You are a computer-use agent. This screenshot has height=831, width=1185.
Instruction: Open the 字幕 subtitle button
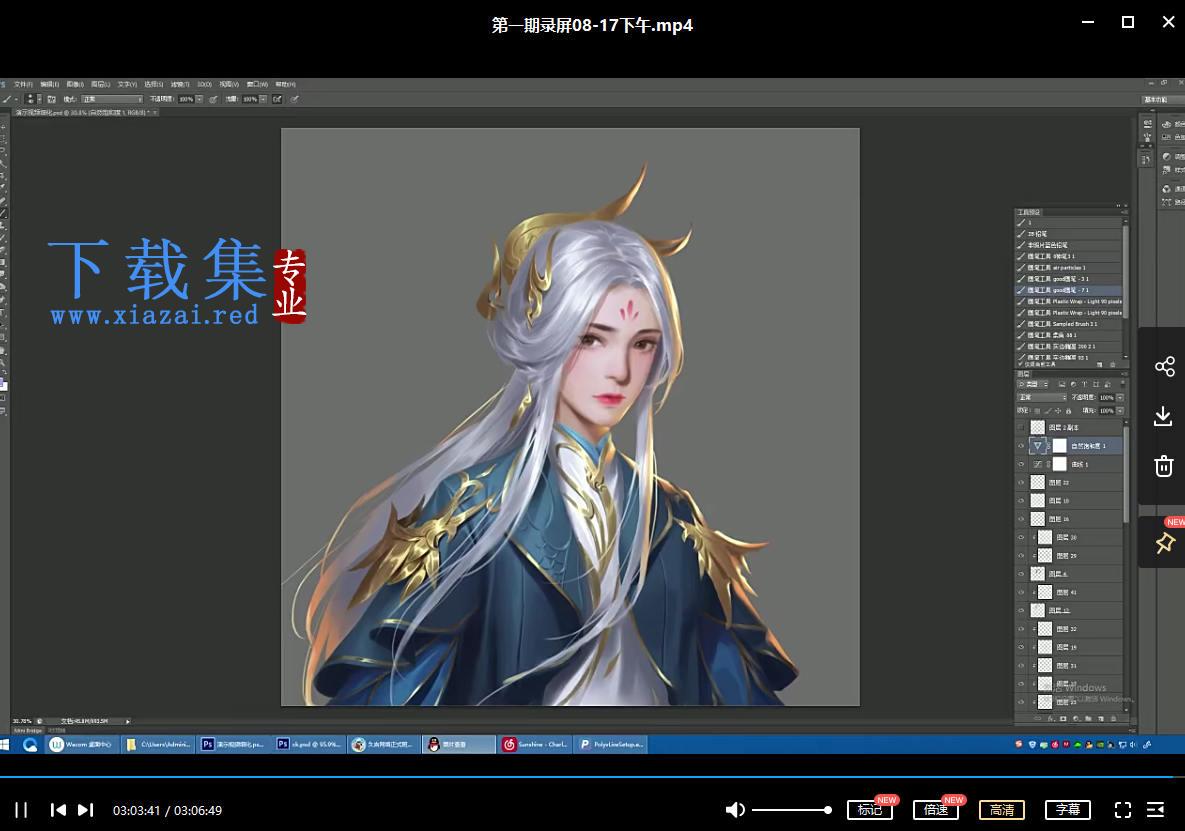(1068, 810)
